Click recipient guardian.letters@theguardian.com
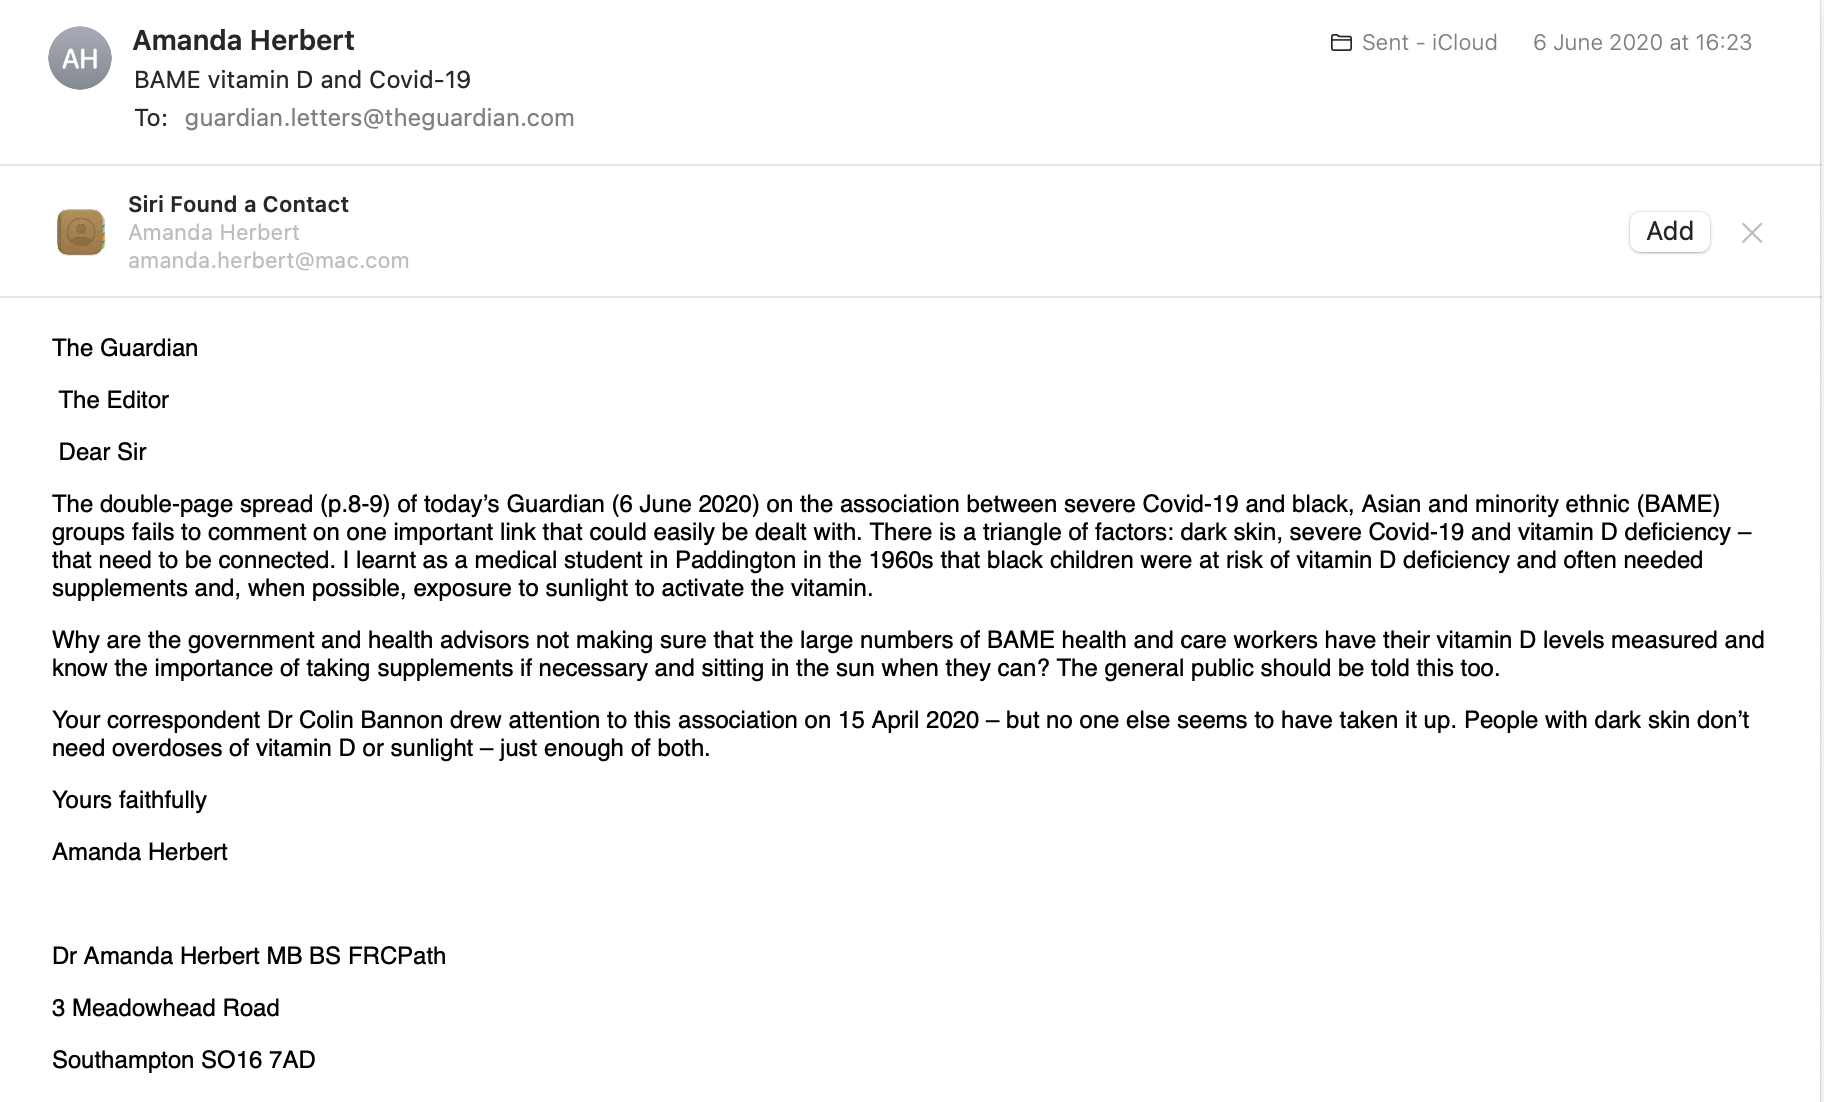Image resolution: width=1824 pixels, height=1102 pixels. click(379, 118)
